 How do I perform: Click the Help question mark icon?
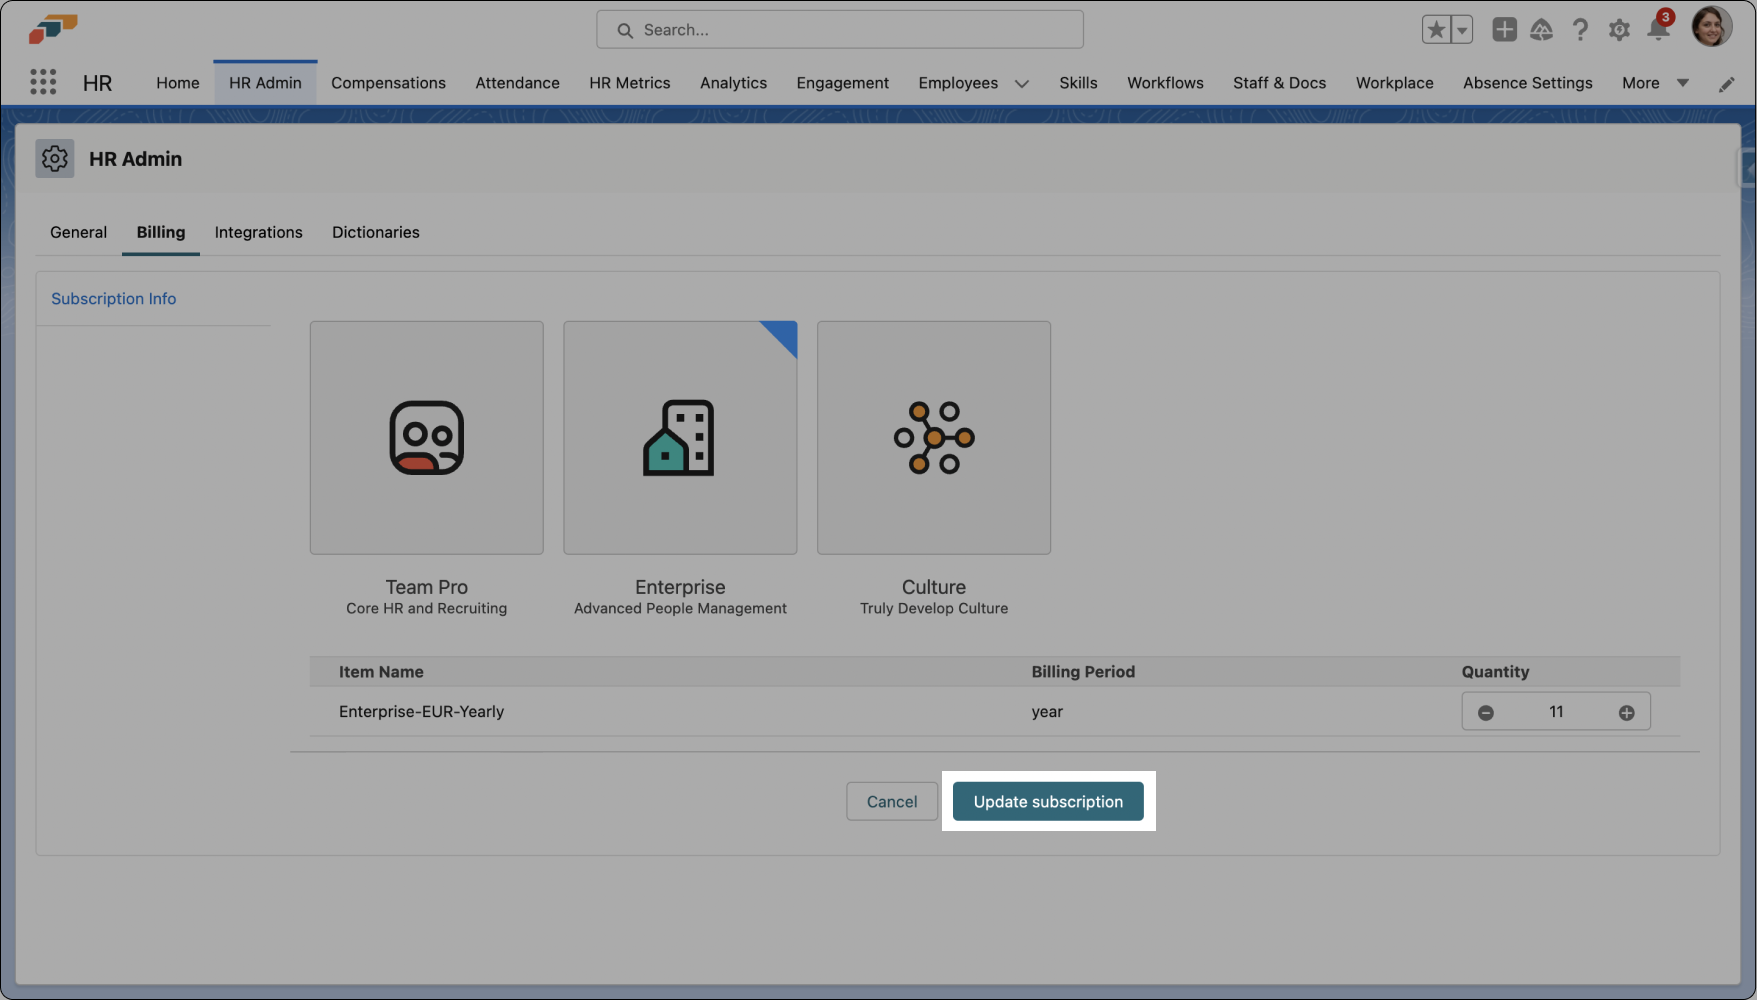tap(1580, 30)
